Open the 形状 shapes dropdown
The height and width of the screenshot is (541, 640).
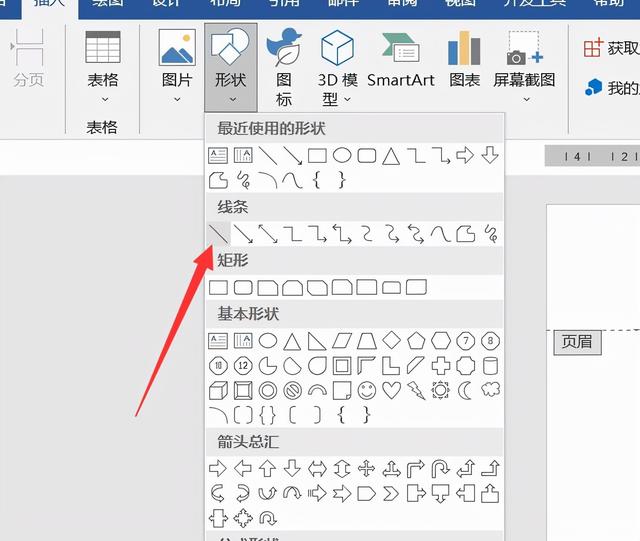pyautogui.click(x=231, y=67)
